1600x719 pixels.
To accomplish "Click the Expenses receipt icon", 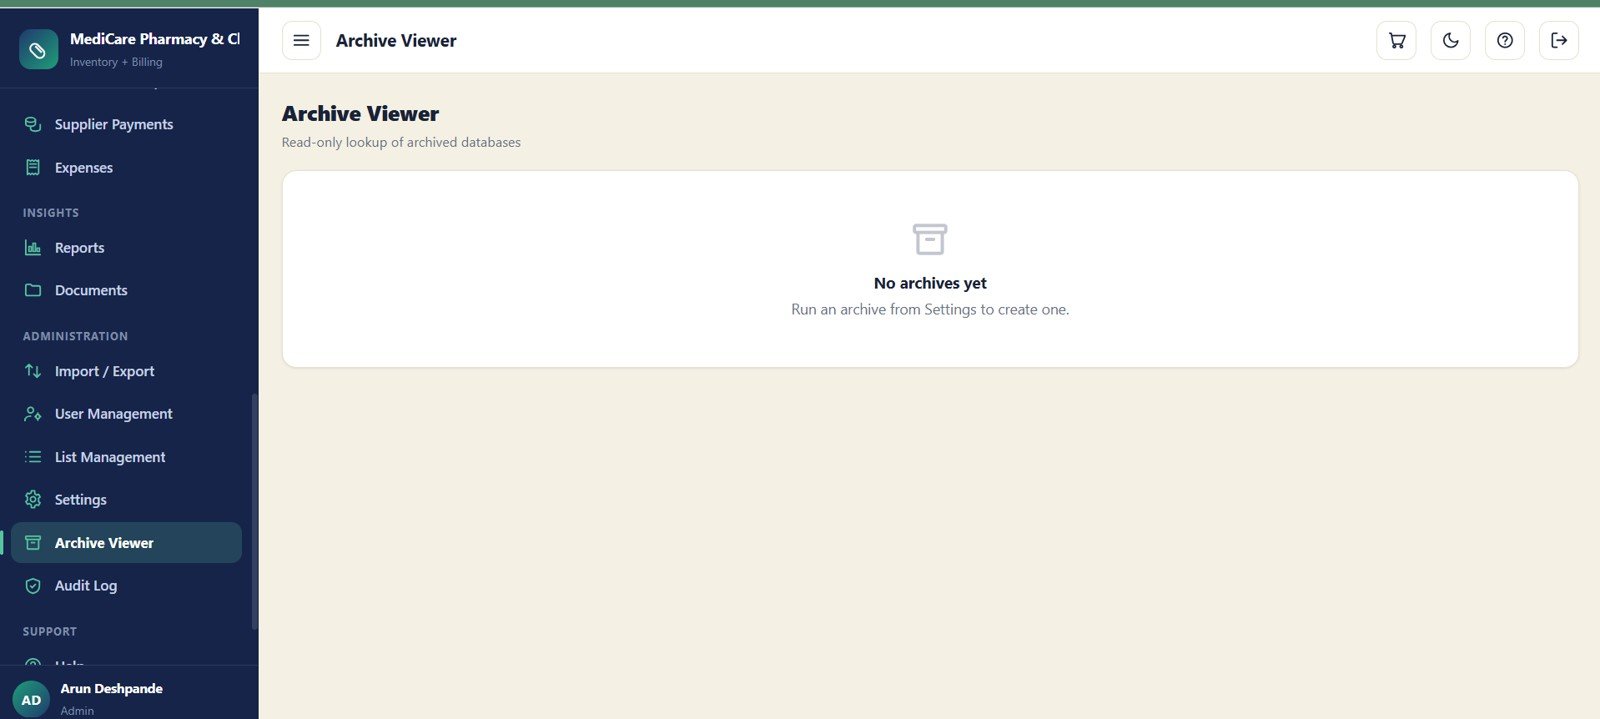I will coord(33,167).
